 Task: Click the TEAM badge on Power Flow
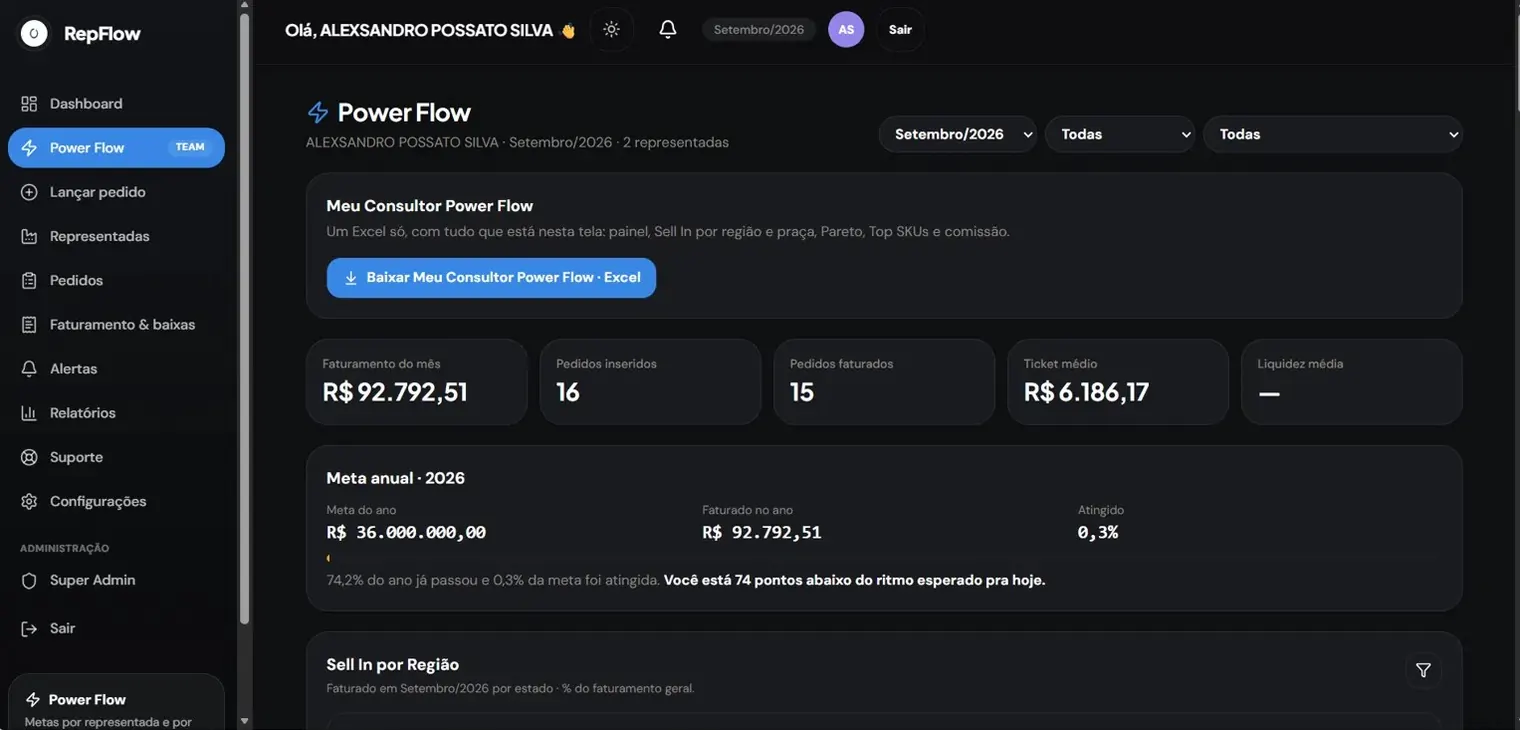tap(190, 147)
